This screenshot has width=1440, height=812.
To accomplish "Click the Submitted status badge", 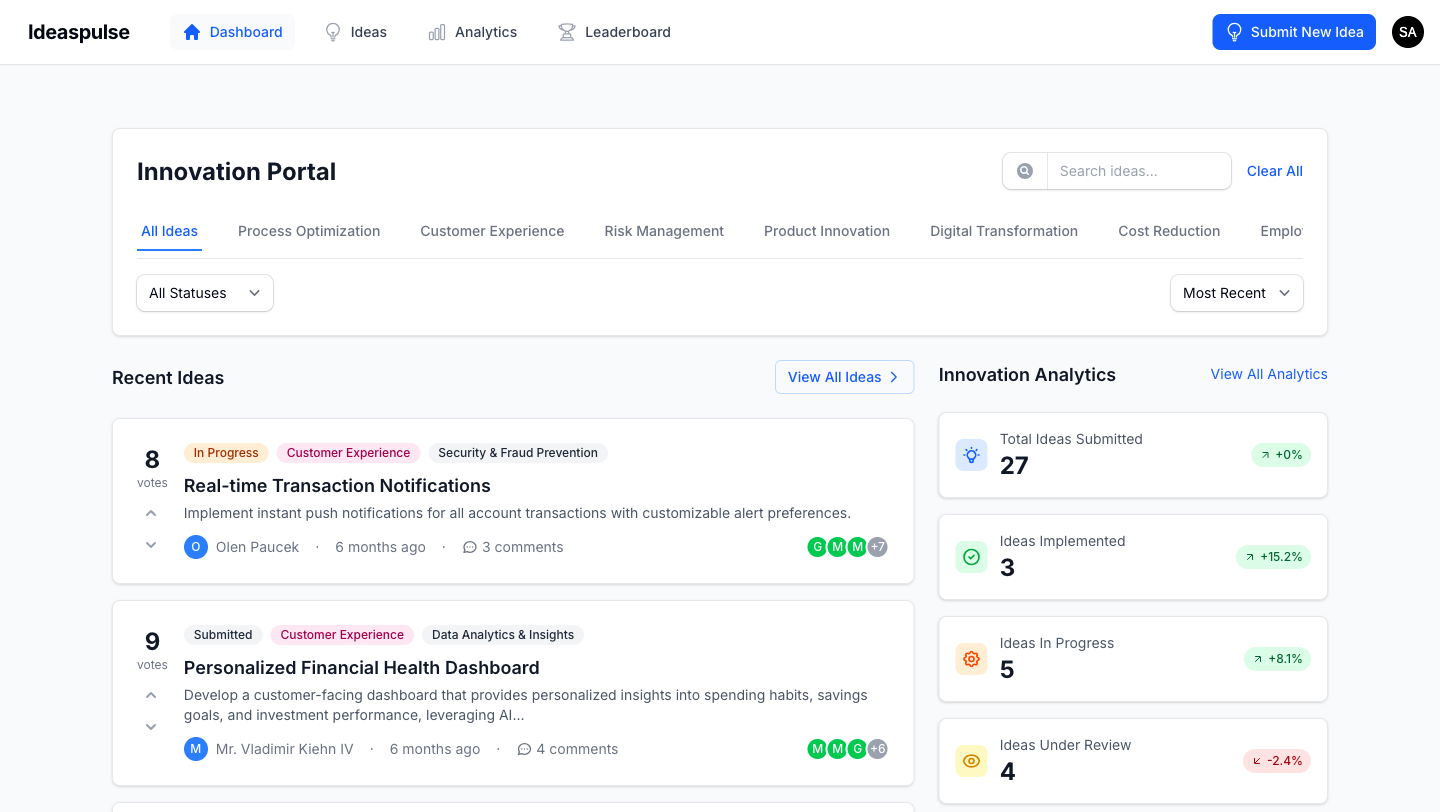I will coord(223,635).
